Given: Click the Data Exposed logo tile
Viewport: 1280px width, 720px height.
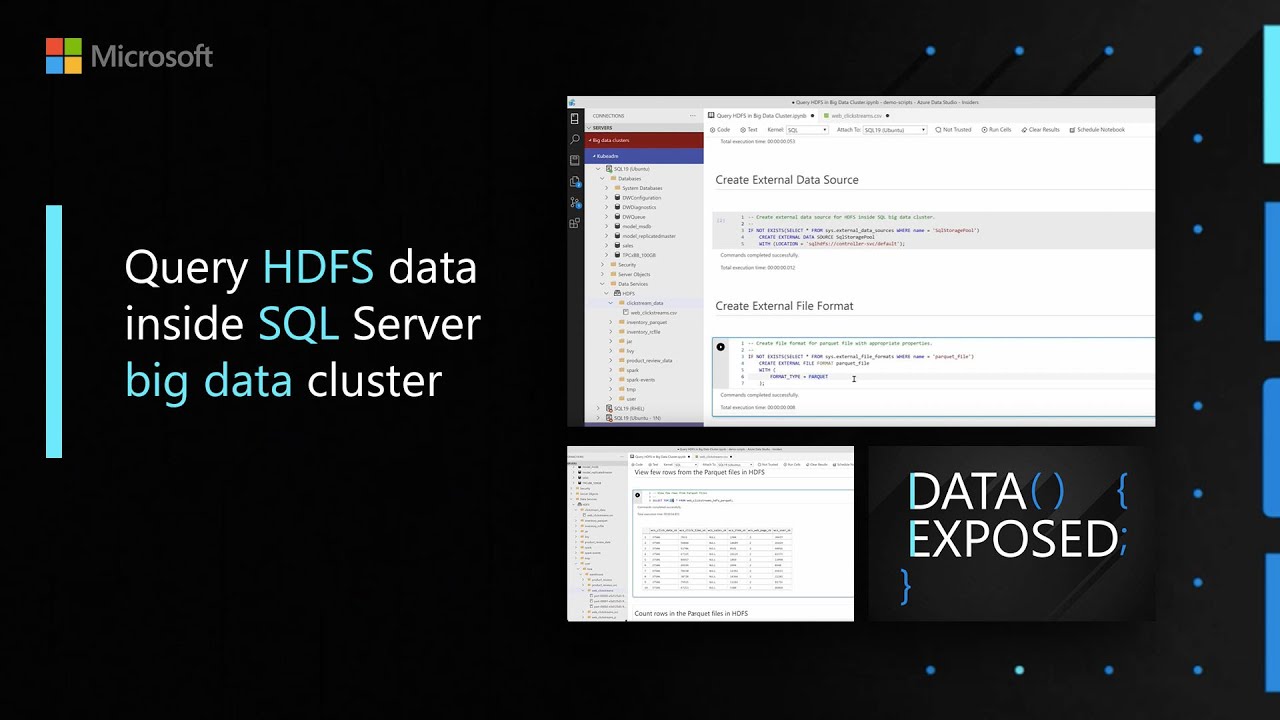Looking at the screenshot, I should (x=1011, y=534).
